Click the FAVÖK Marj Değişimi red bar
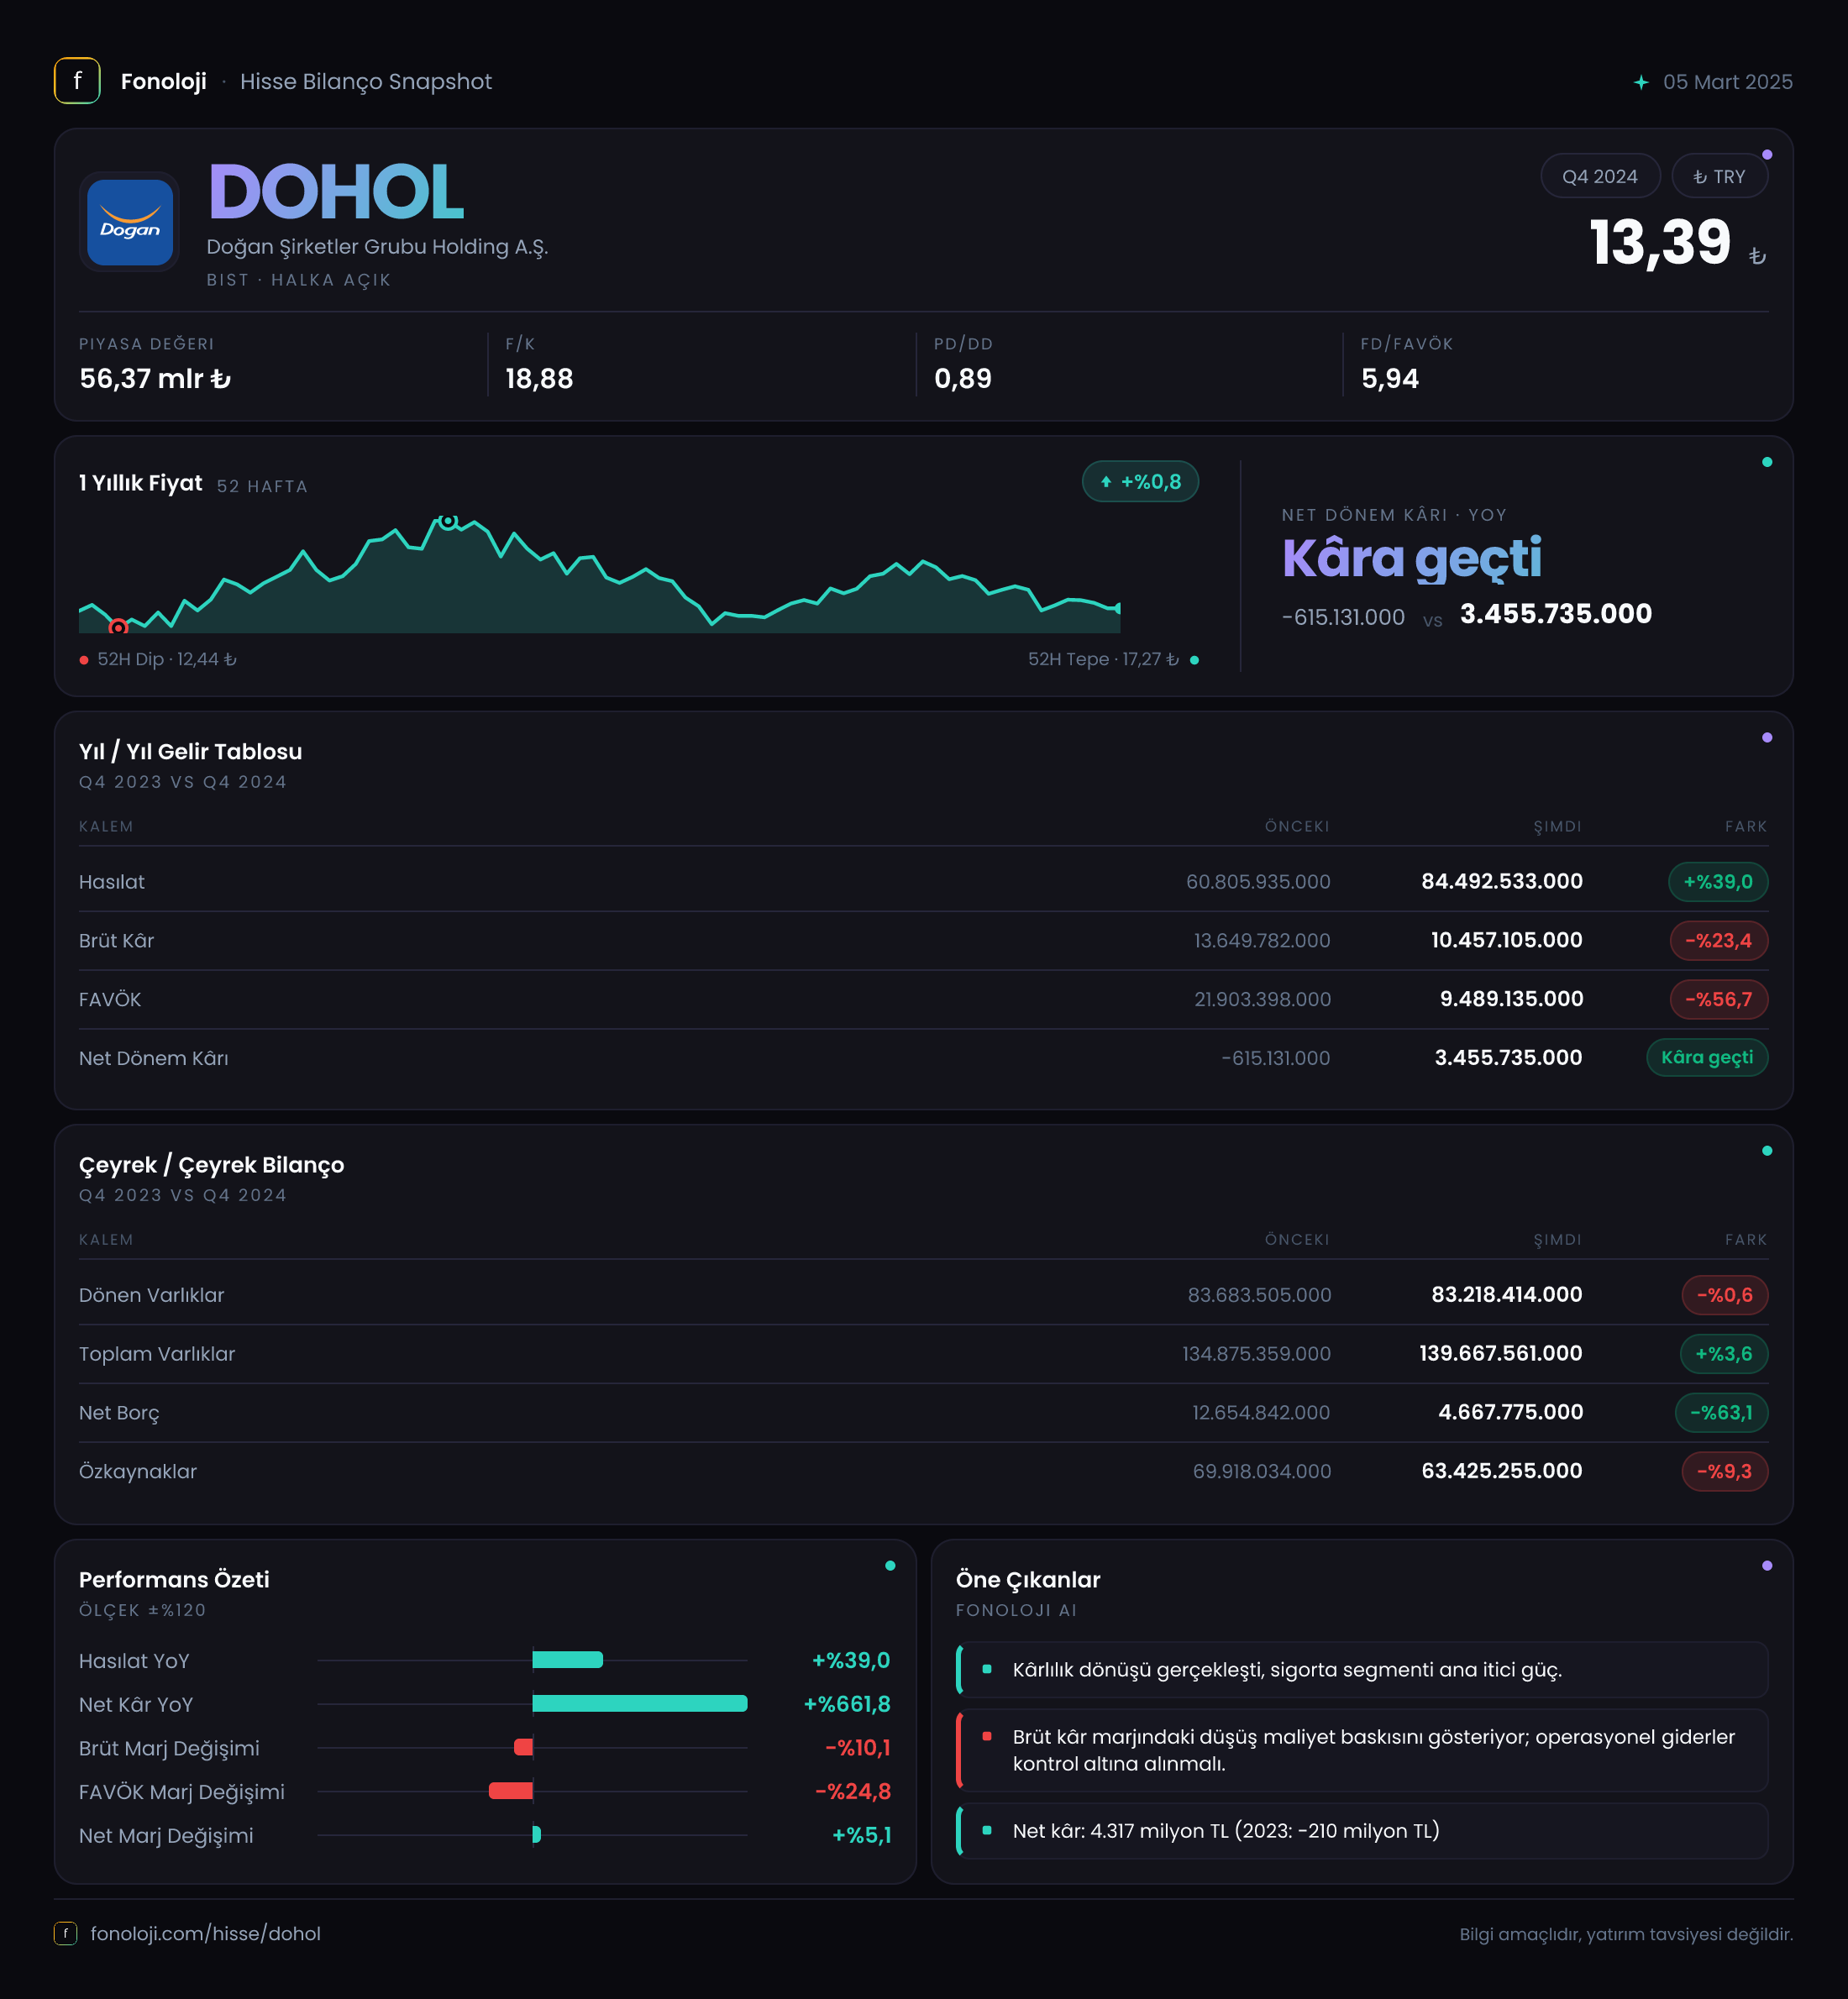 511,1791
